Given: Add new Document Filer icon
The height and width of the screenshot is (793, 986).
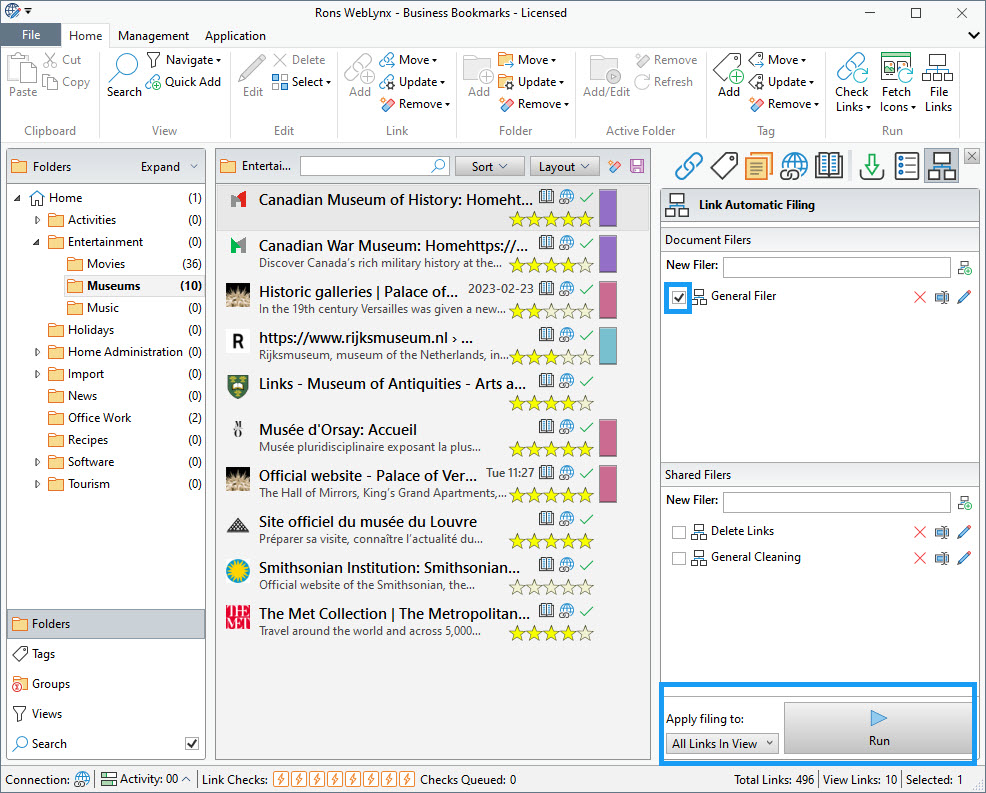Looking at the screenshot, I should click(x=965, y=268).
